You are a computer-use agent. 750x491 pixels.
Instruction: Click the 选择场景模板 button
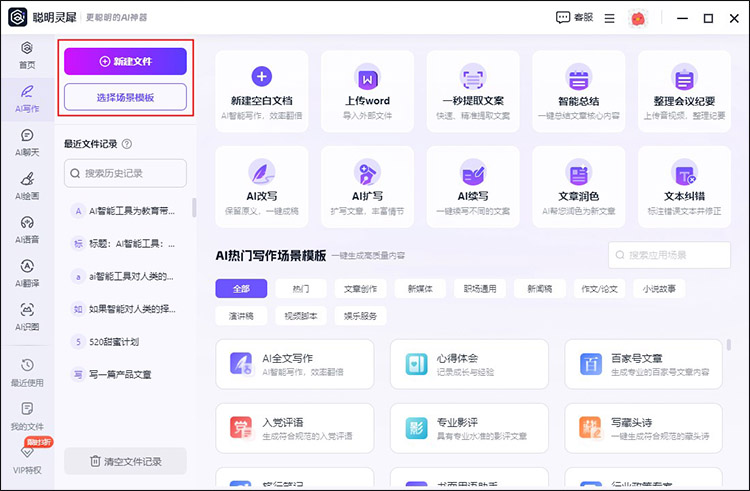(125, 97)
